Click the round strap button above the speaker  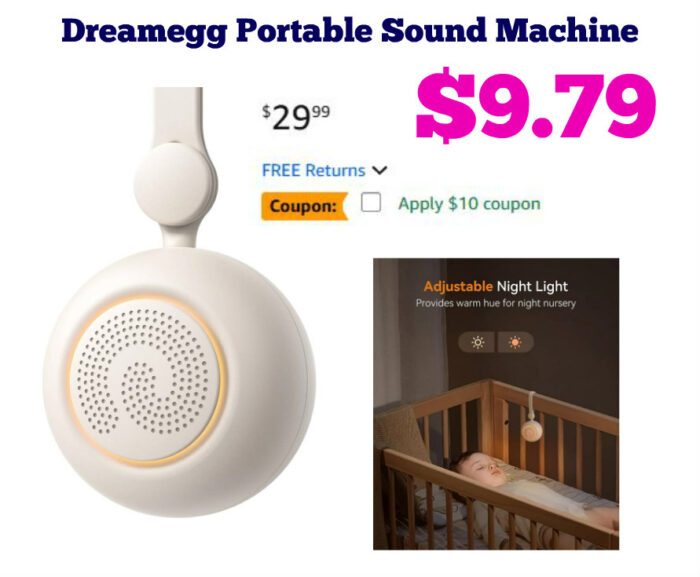coord(174,184)
